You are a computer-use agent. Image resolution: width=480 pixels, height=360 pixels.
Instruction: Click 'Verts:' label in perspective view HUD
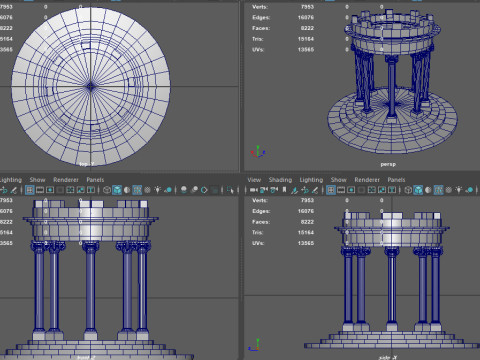260,7
